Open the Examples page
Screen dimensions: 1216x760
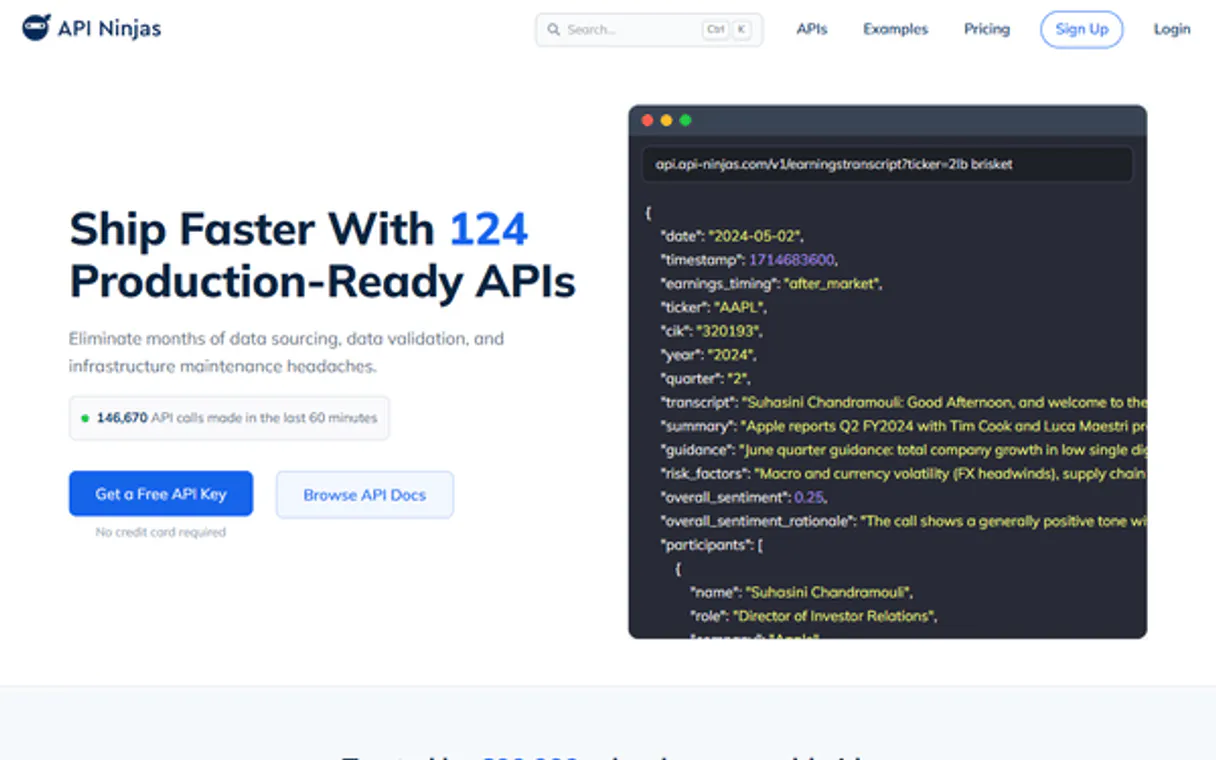894,29
